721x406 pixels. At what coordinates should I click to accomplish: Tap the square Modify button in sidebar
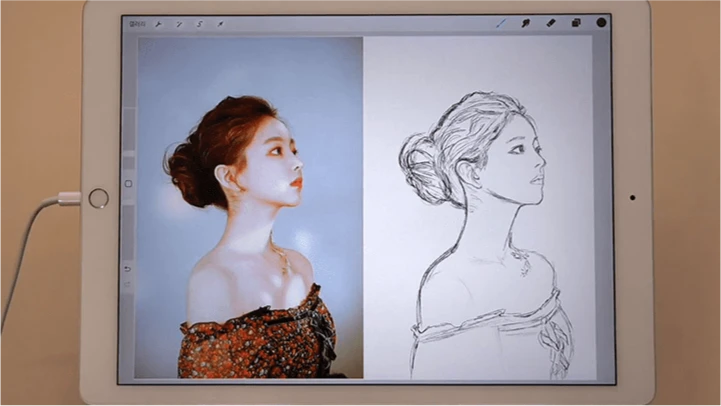point(128,183)
